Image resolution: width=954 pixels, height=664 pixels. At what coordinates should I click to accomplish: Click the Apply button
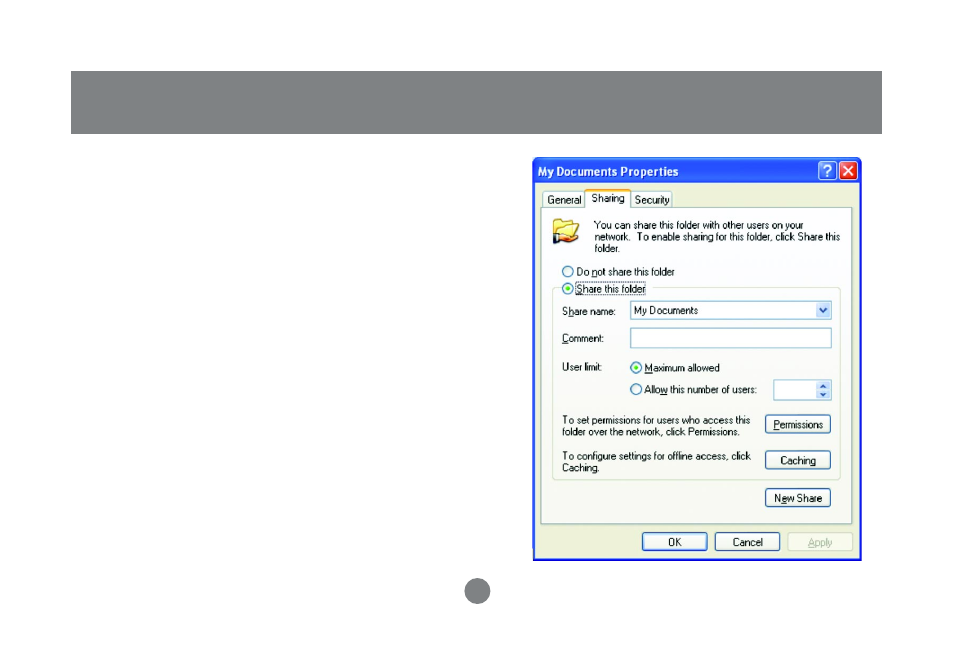pos(820,542)
